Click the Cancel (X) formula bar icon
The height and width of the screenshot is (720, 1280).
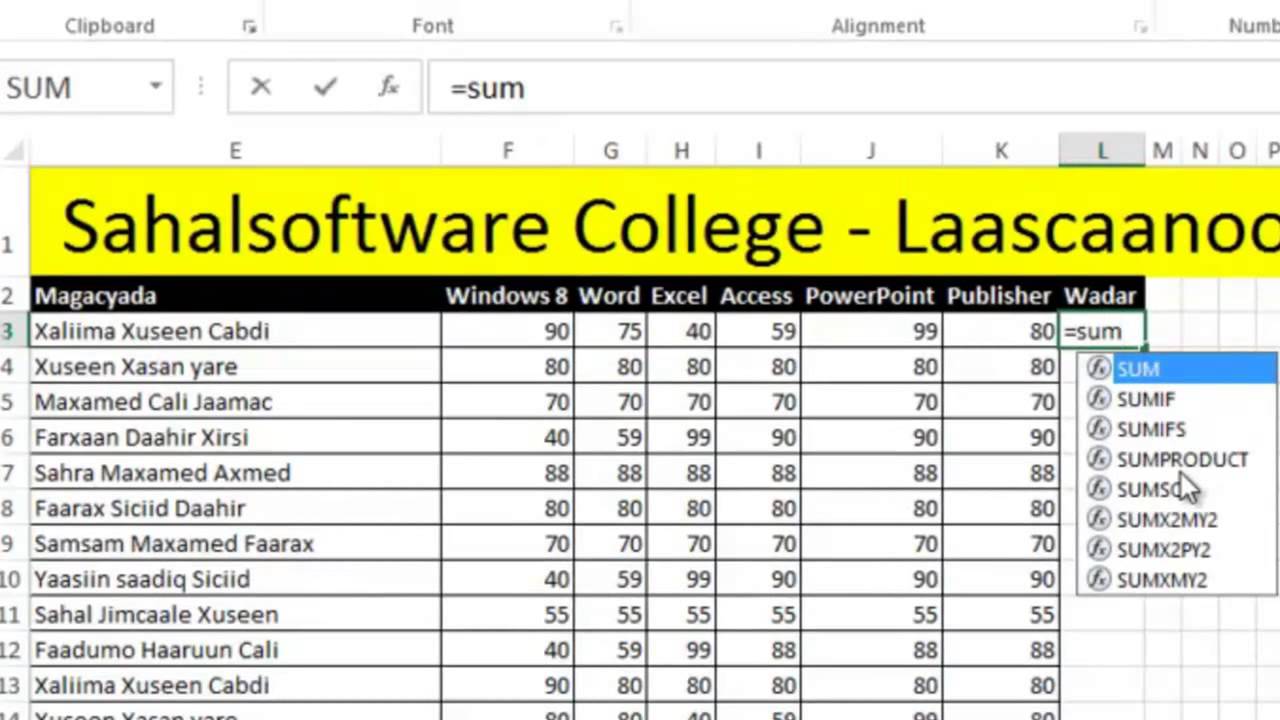[261, 87]
